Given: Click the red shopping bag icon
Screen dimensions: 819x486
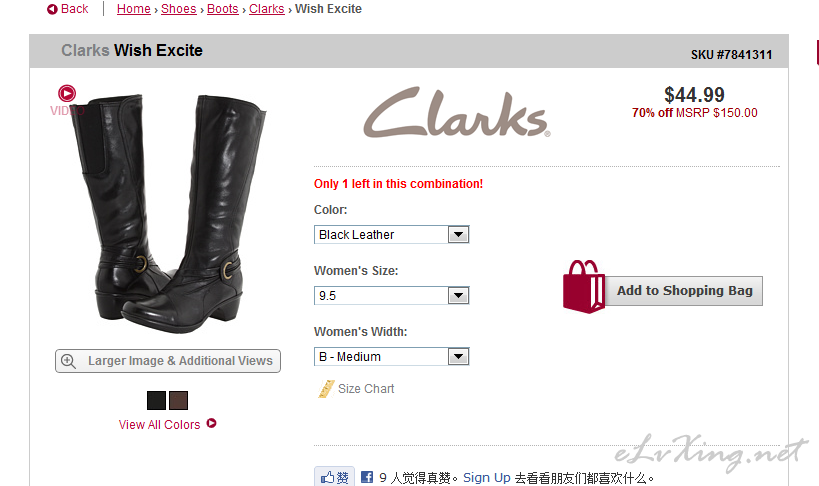Looking at the screenshot, I should [x=583, y=287].
